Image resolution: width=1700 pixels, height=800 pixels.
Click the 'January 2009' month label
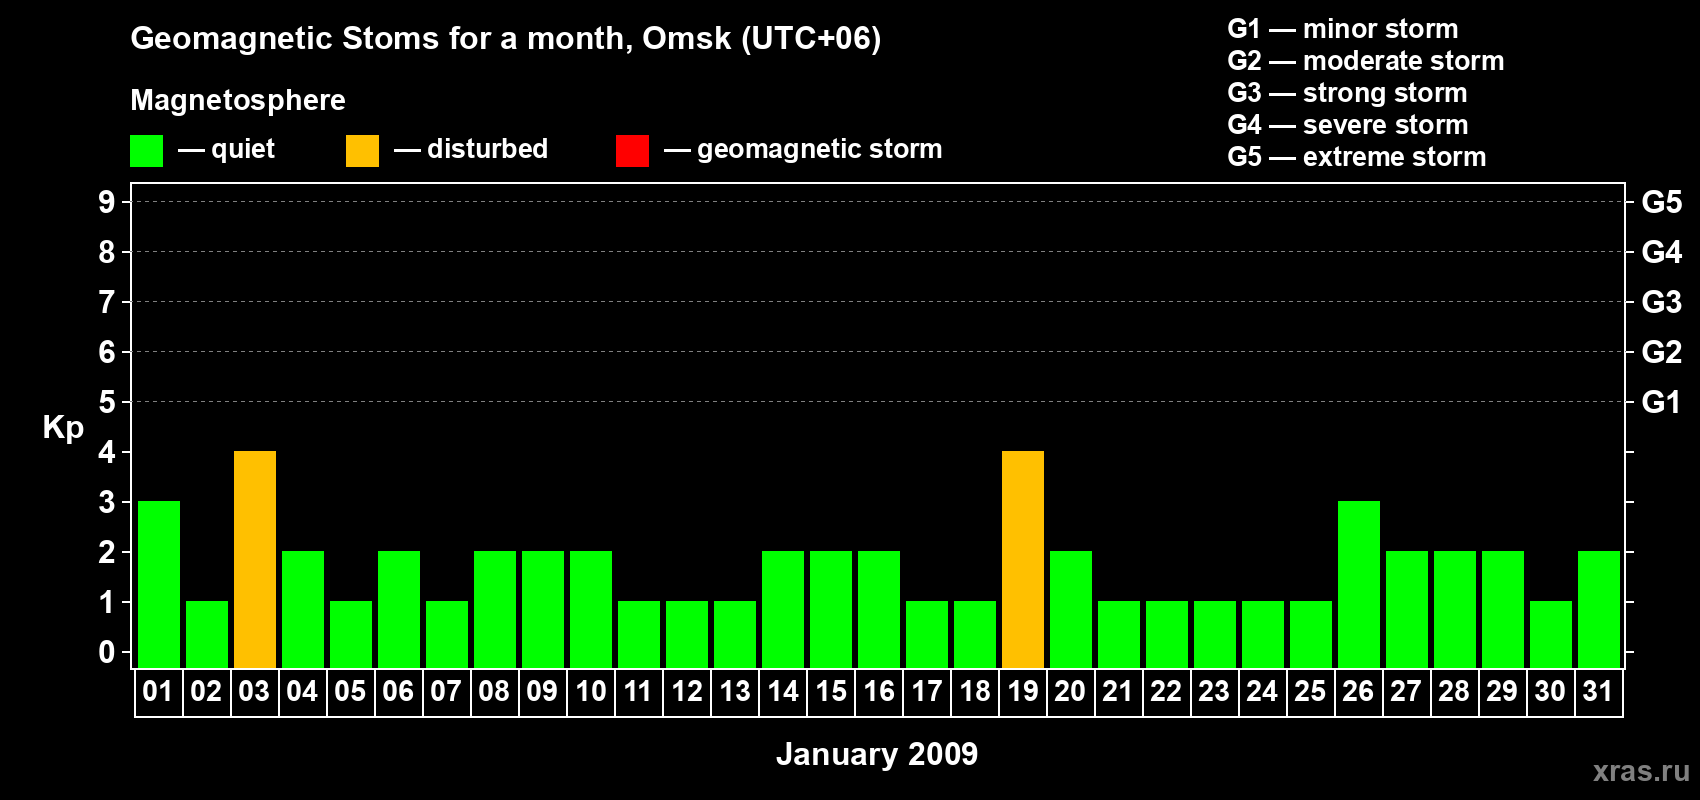point(877,754)
